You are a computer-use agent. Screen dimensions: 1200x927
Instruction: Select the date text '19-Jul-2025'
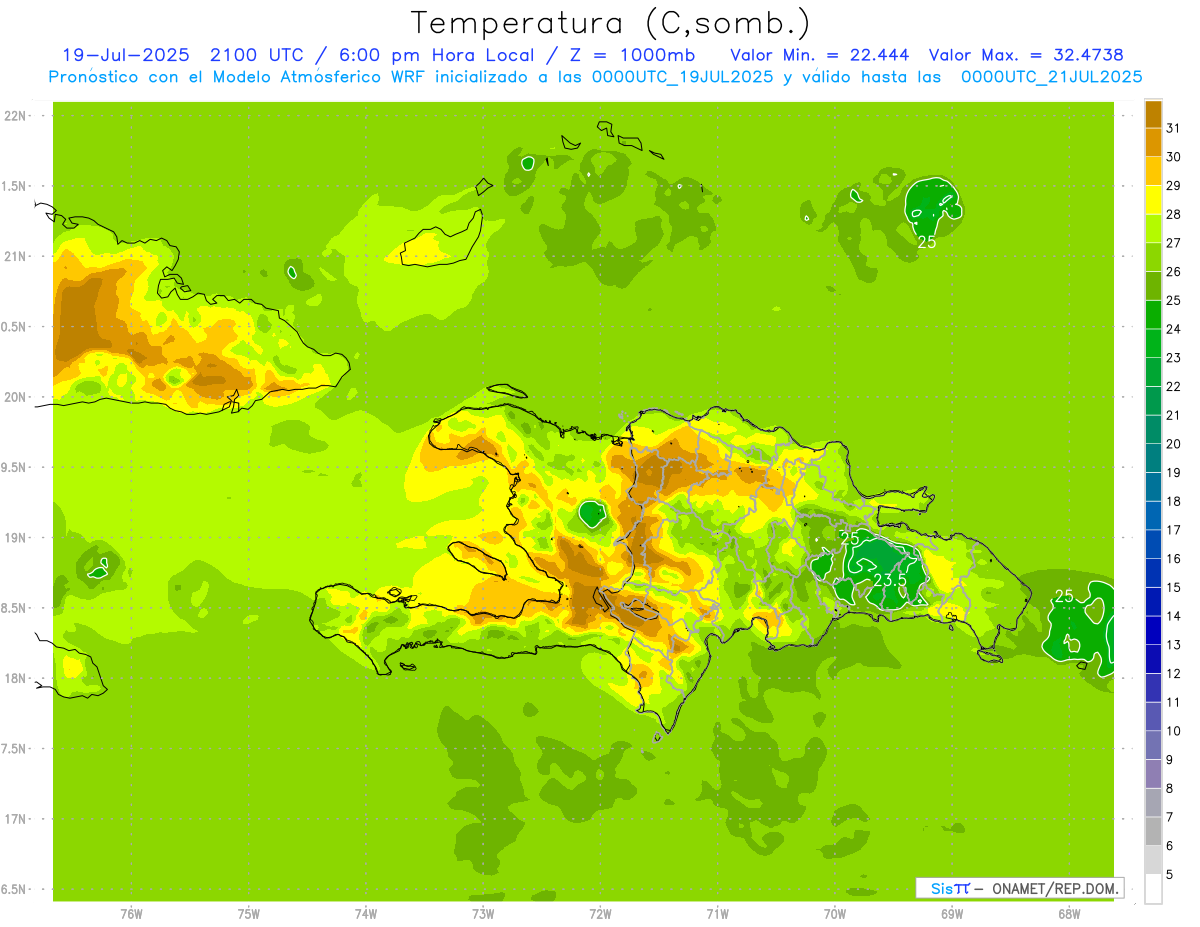[x=125, y=55]
